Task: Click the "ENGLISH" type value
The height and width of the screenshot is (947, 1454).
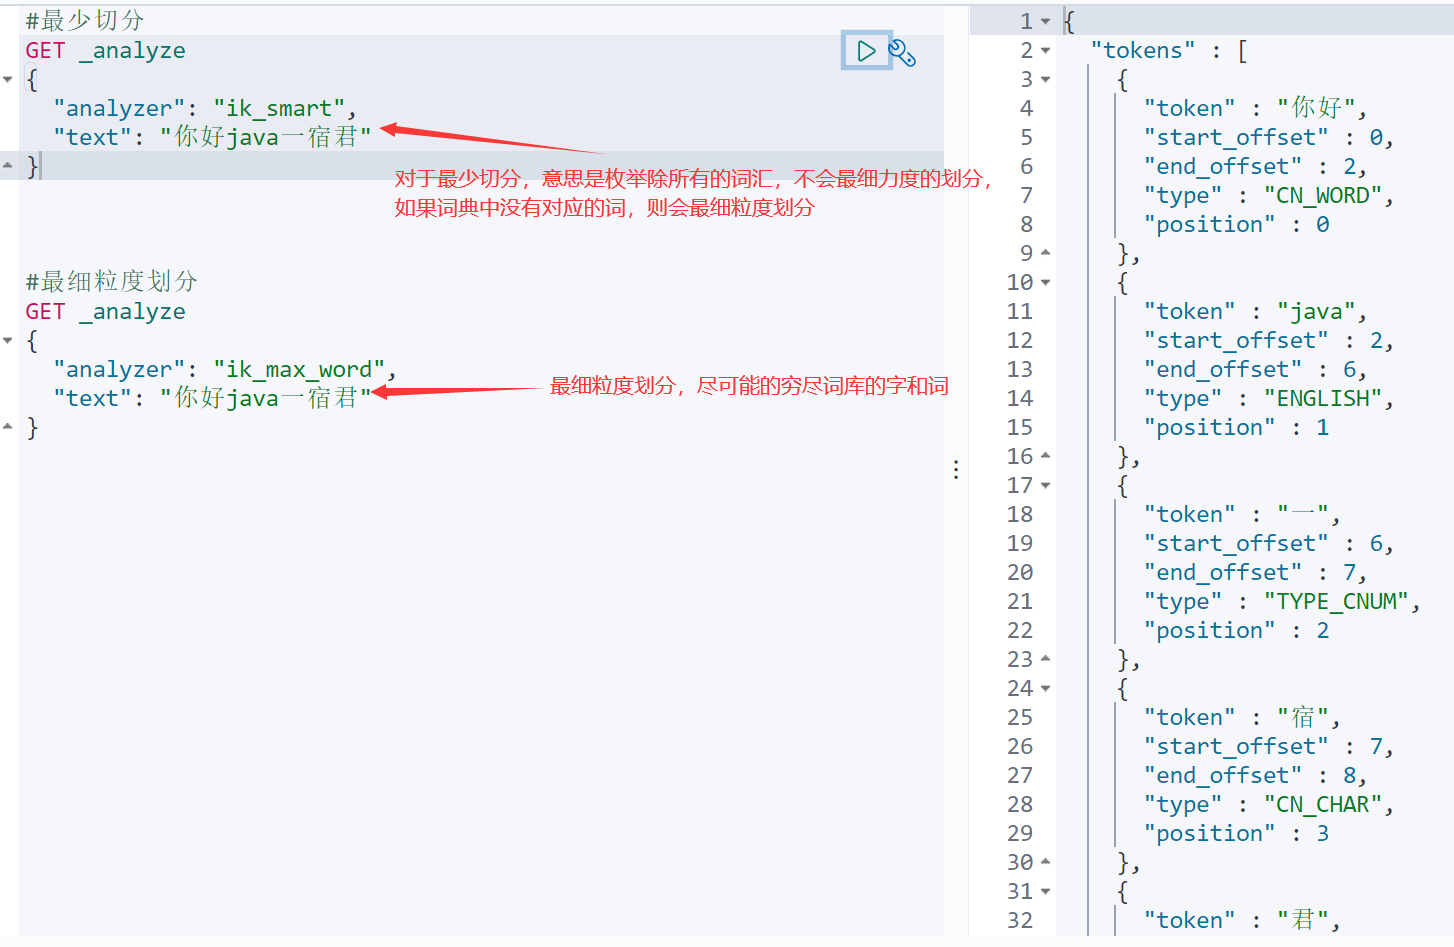Action: [1323, 398]
